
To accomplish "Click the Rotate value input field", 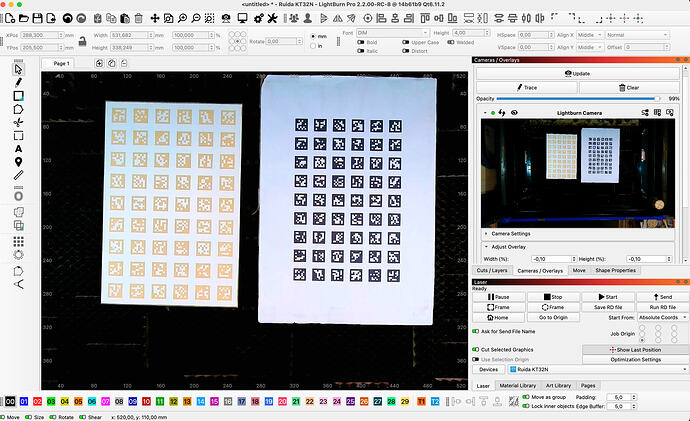I will click(284, 41).
